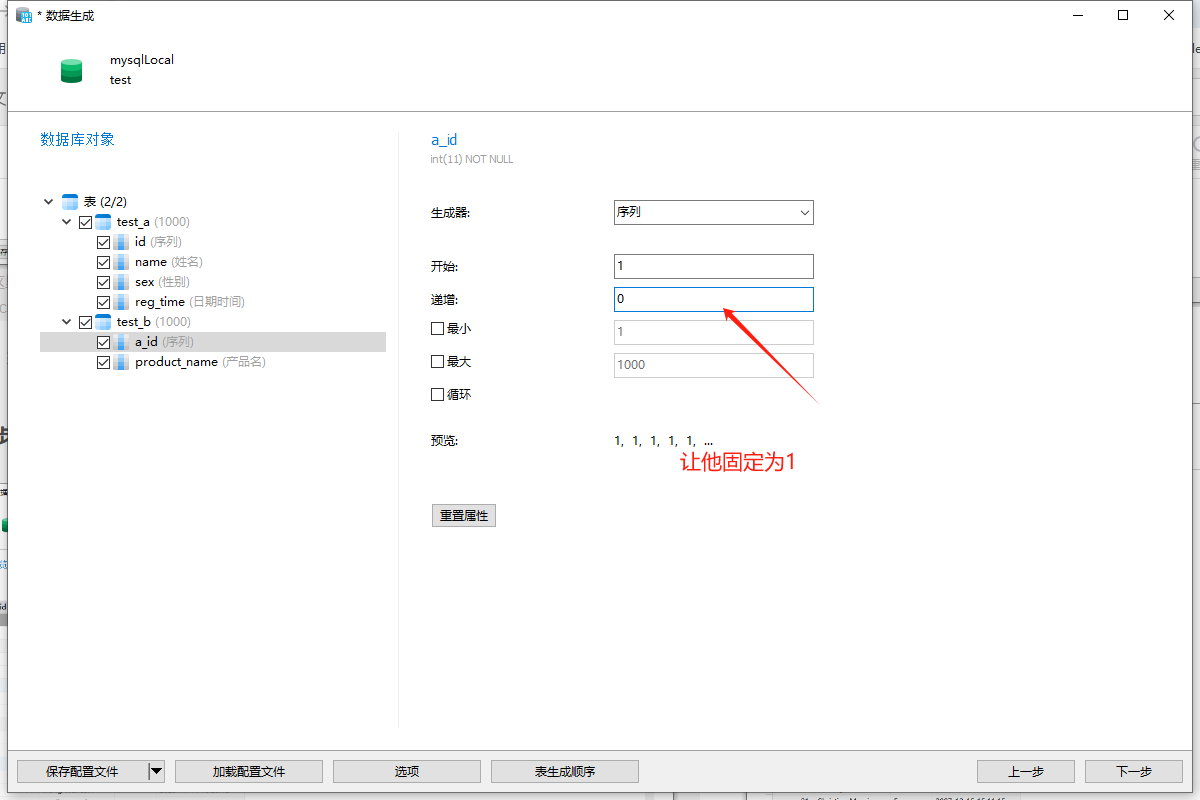
Task: Select the reg_time (日期时间) column row
Action: (212, 302)
